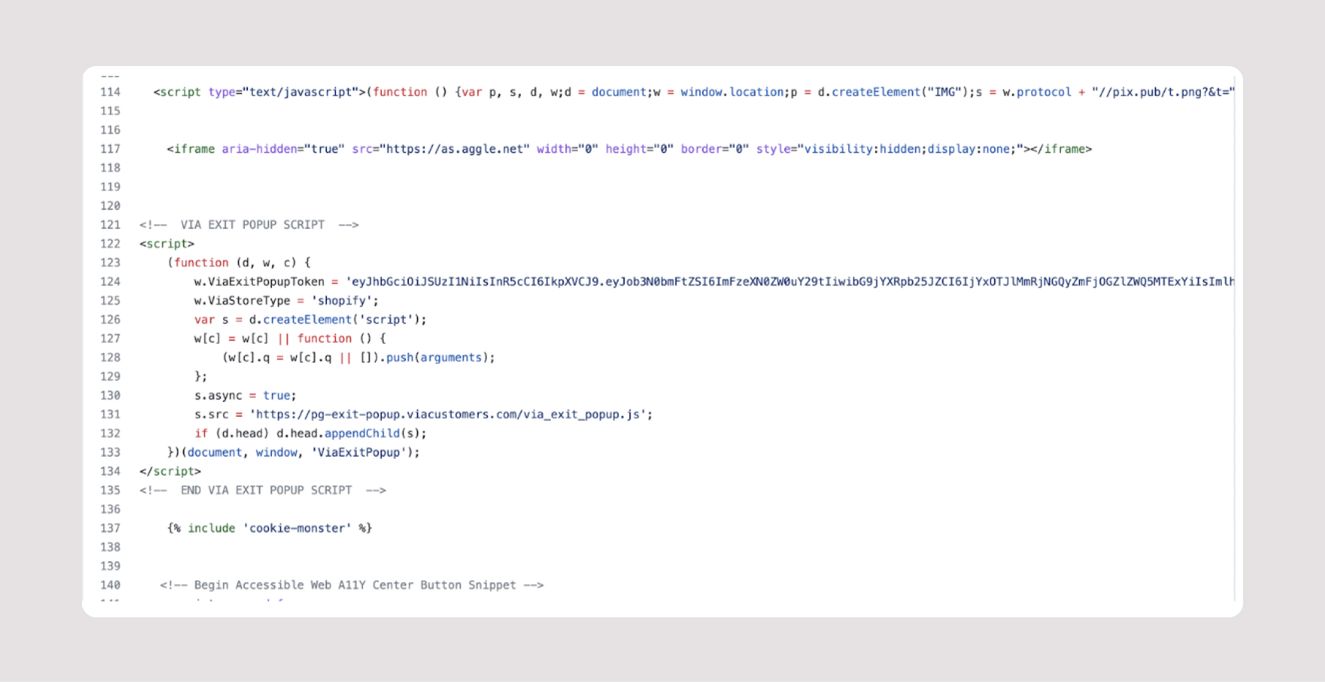Click line number 137 in the gutter
Image resolution: width=1325 pixels, height=682 pixels.
coord(110,528)
